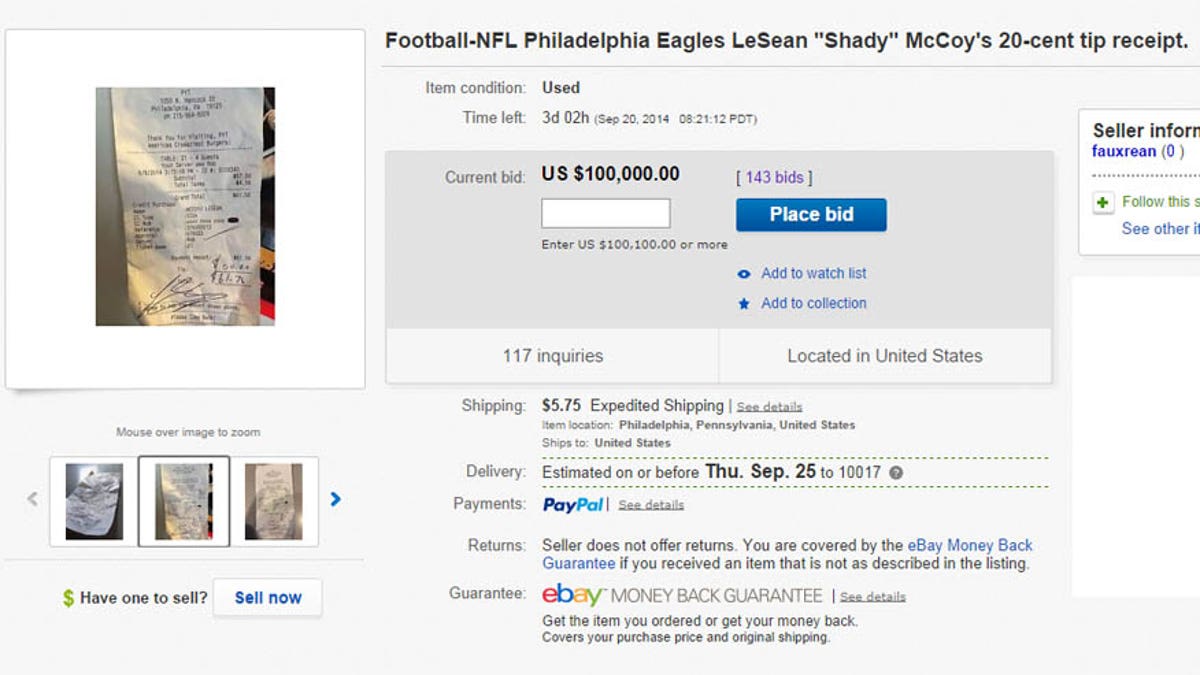
Task: Select the third receipt thumbnail
Action: 274,501
